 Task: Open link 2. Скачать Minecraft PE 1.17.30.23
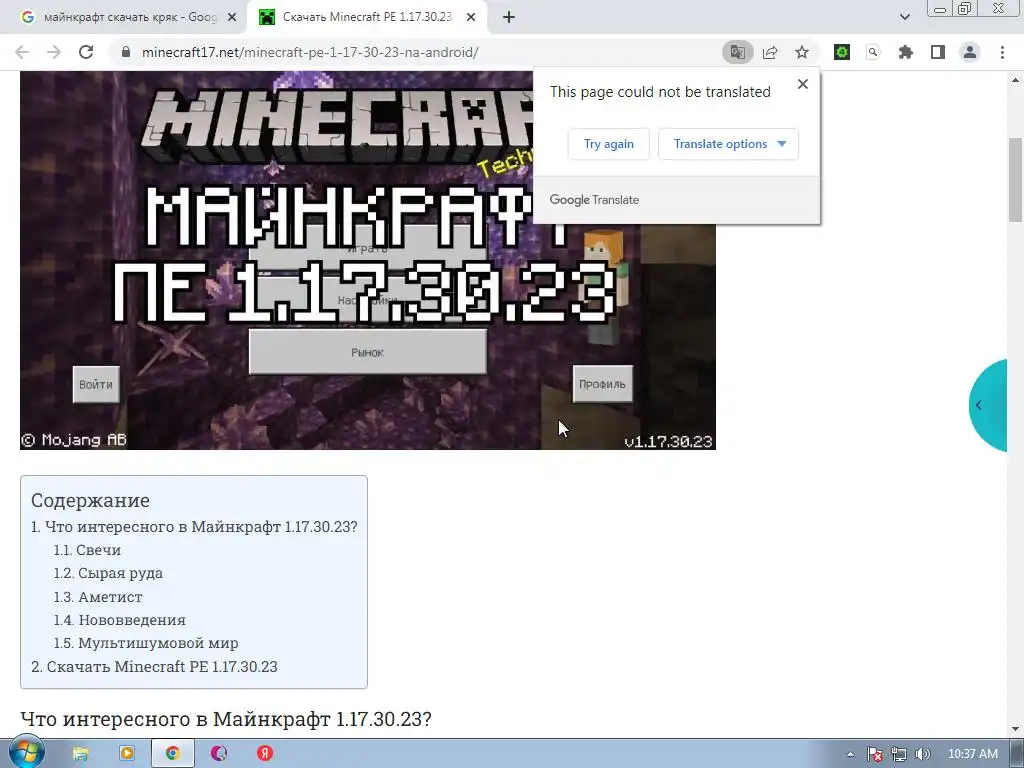[x=155, y=666]
